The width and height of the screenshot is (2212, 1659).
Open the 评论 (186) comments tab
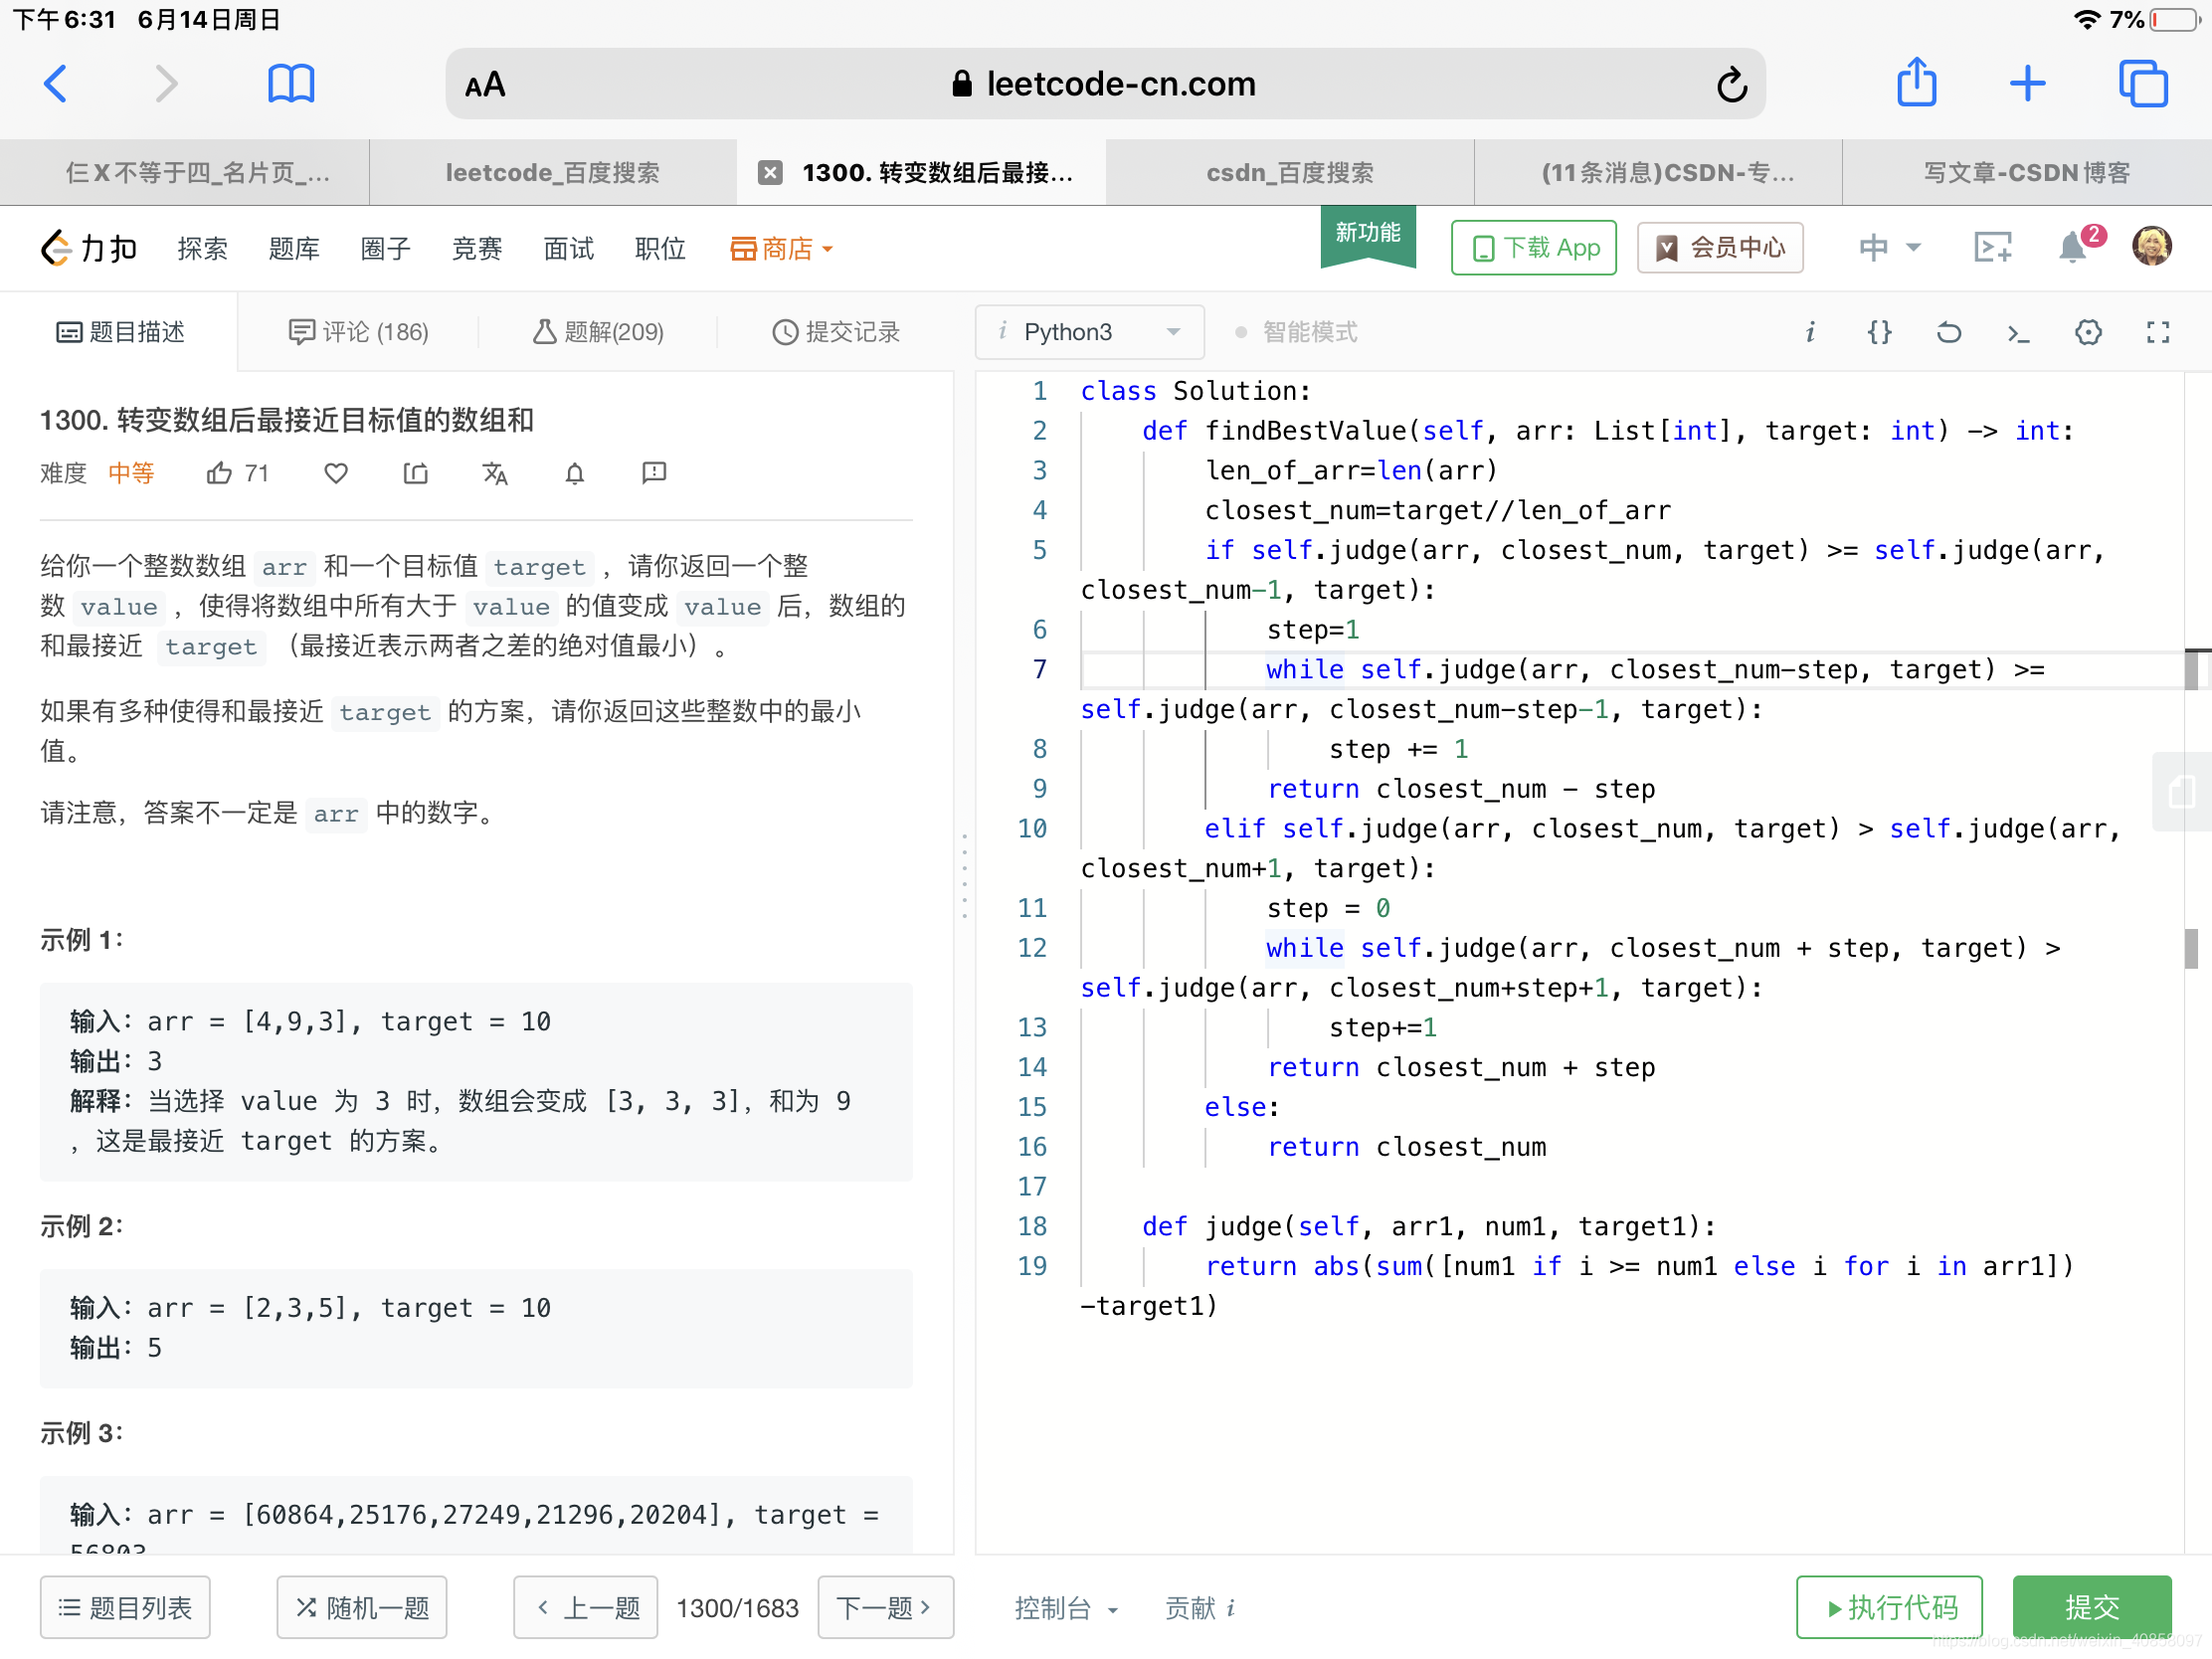tap(358, 332)
